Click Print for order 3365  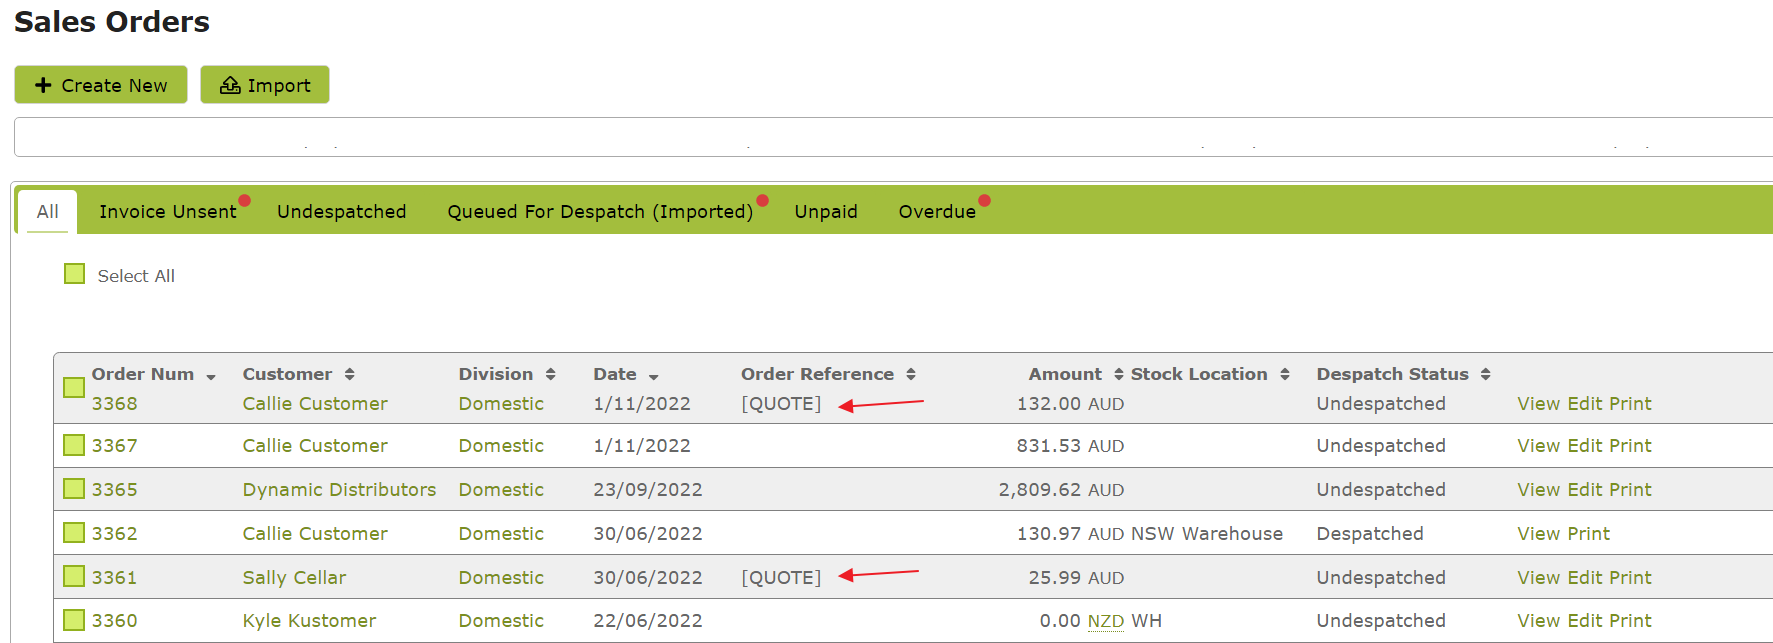click(1630, 489)
